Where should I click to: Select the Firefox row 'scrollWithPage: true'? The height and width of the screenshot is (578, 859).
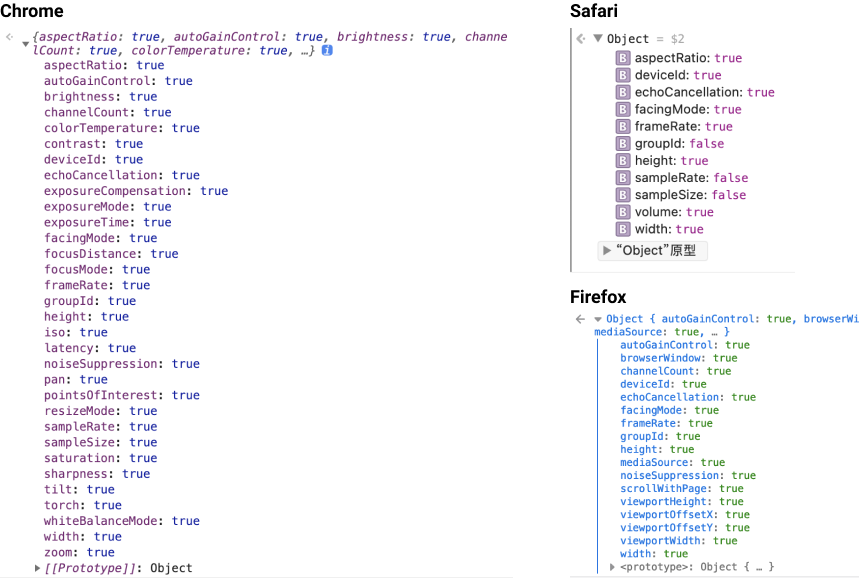tap(682, 489)
